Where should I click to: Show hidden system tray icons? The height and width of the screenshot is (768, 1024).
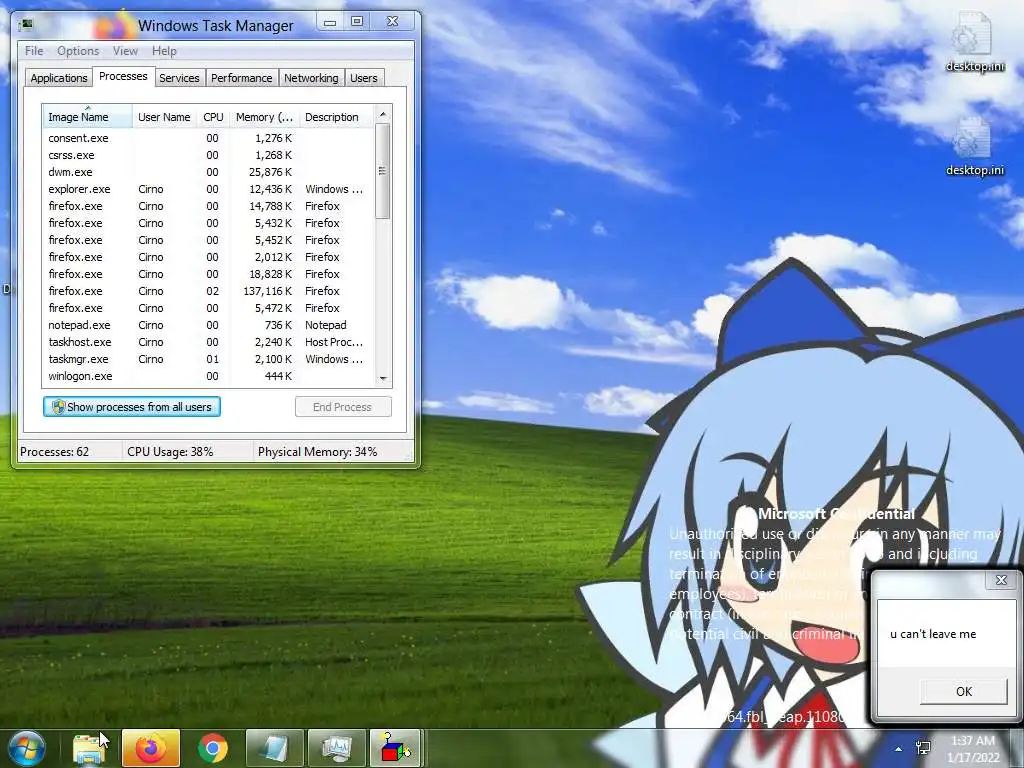point(899,749)
